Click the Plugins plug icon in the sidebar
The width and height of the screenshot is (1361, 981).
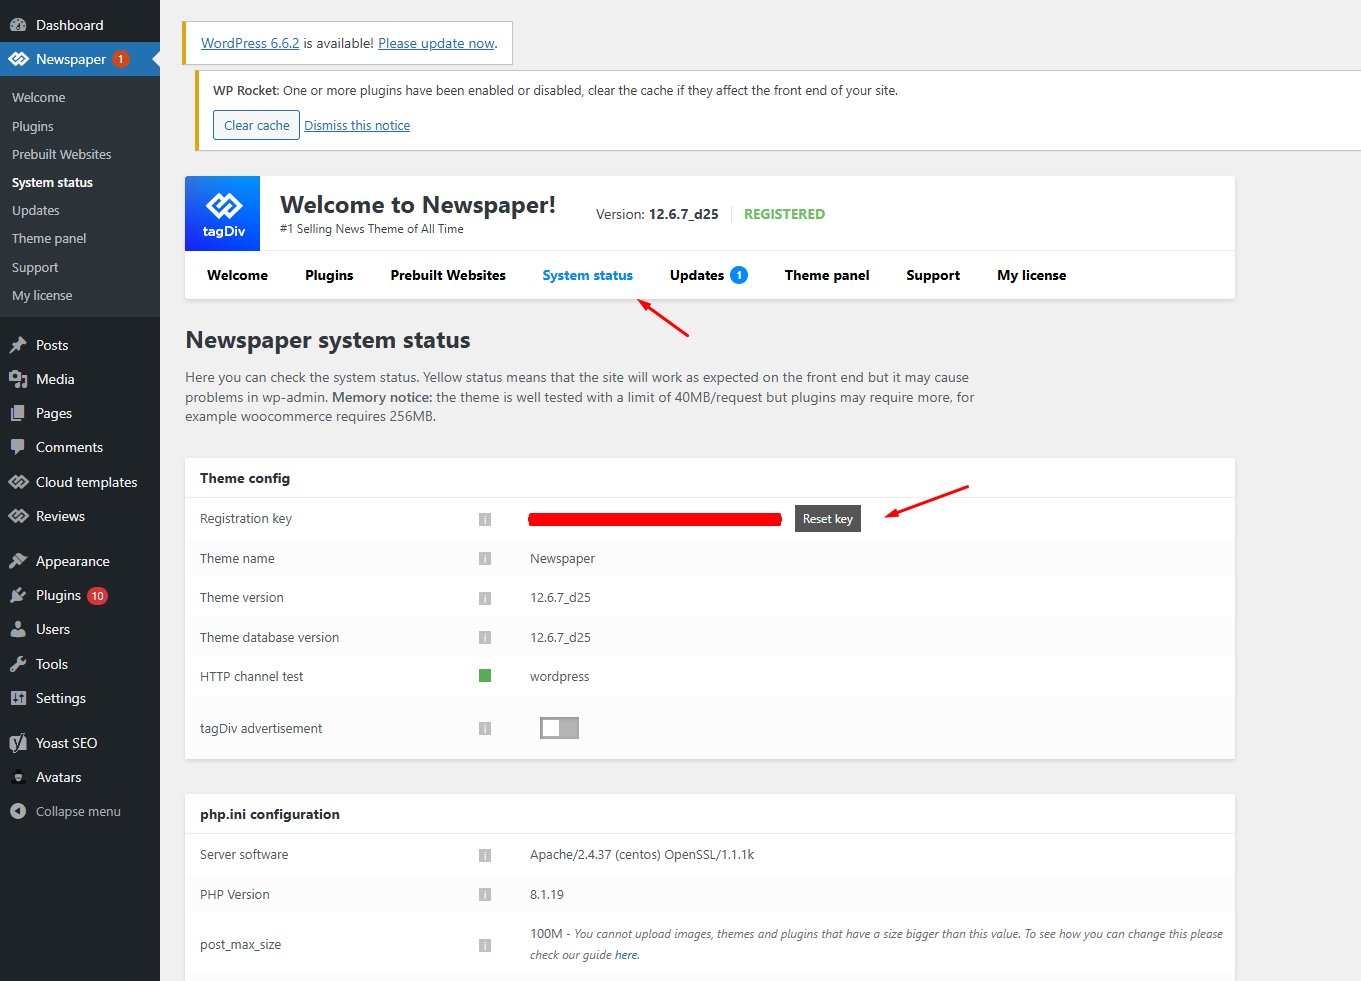point(18,595)
